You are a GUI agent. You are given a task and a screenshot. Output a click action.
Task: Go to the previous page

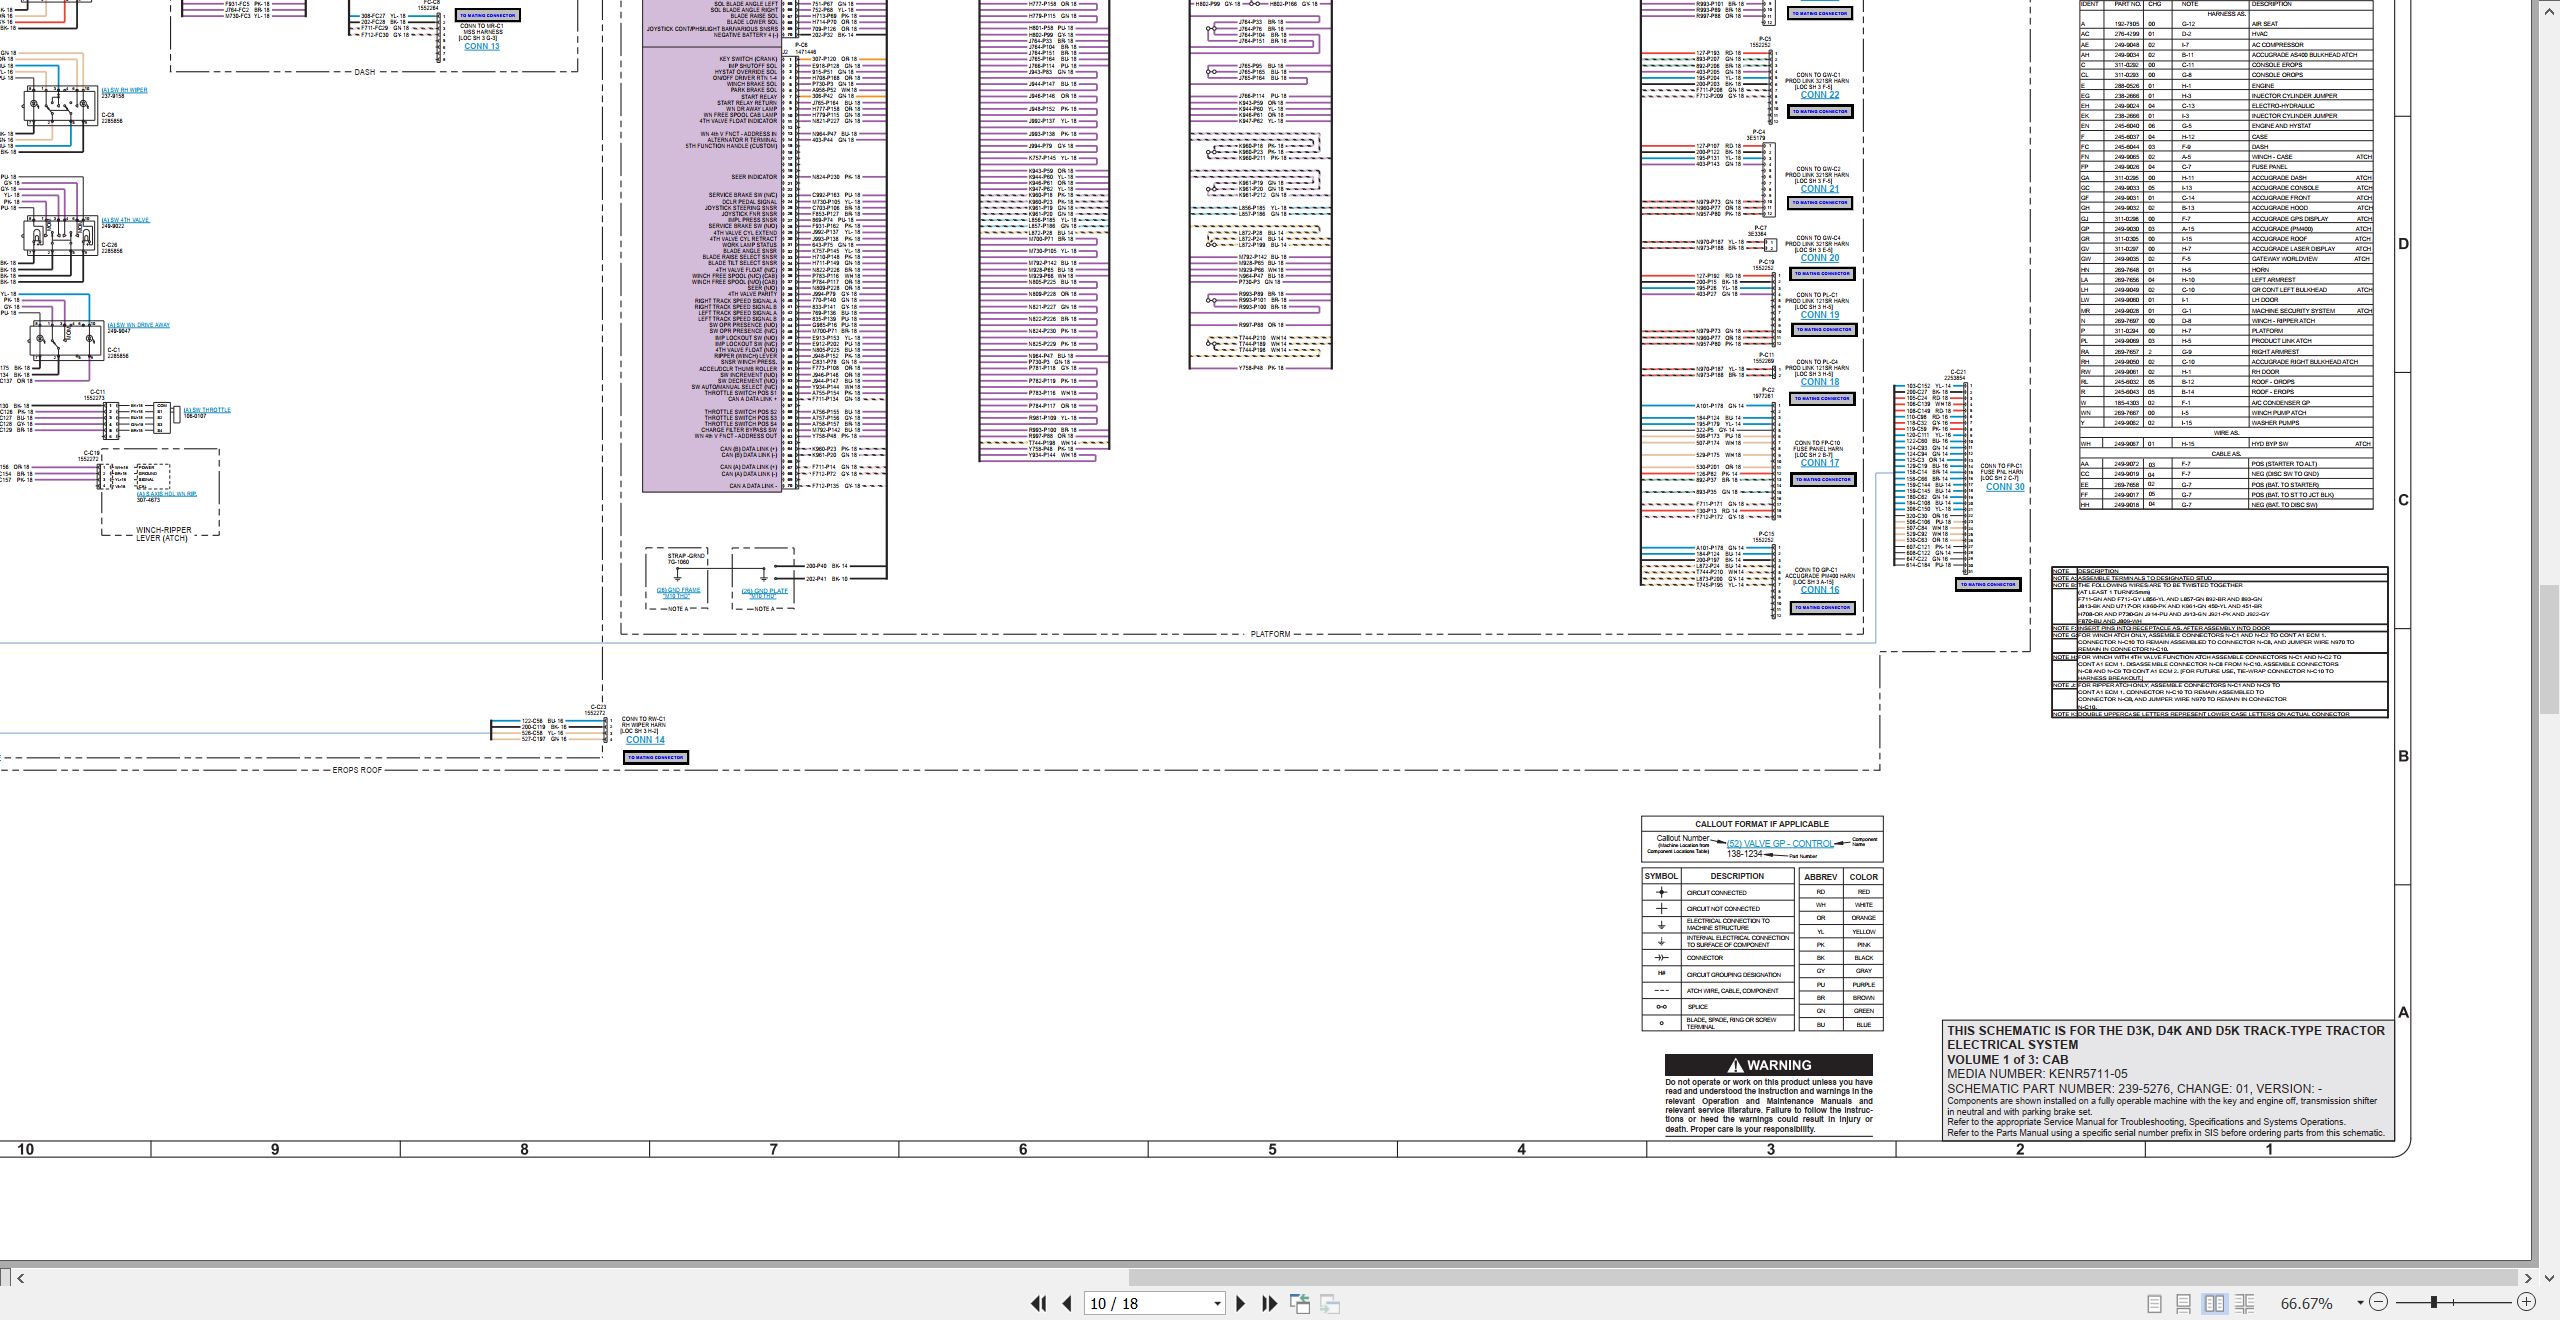[x=1067, y=1303]
